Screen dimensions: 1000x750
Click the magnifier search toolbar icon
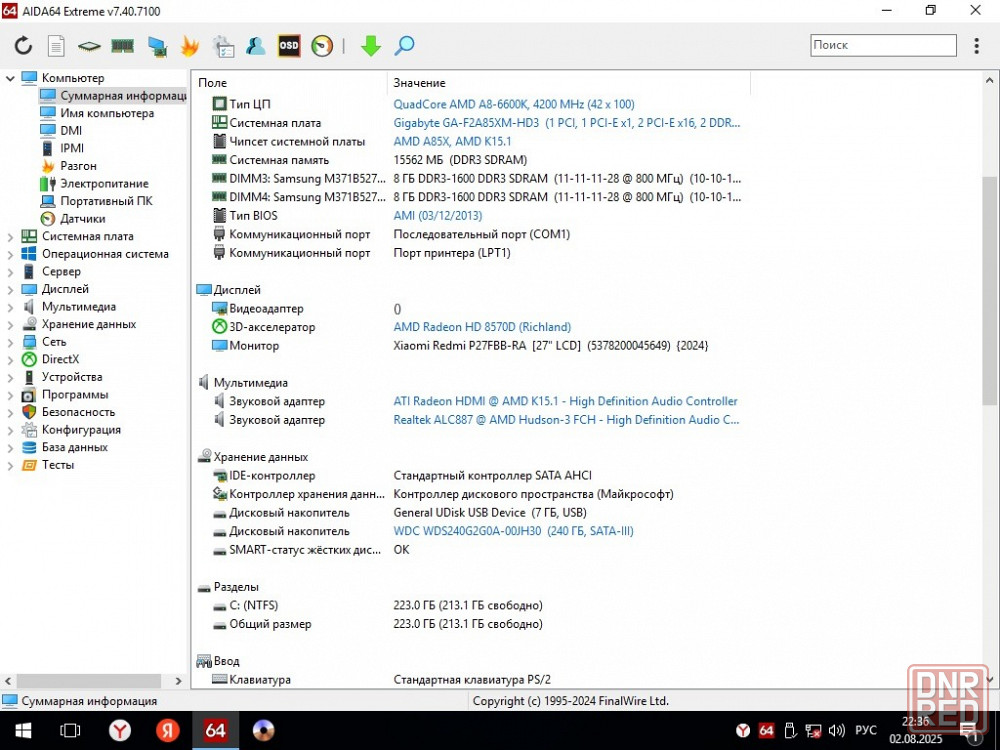pyautogui.click(x=404, y=45)
